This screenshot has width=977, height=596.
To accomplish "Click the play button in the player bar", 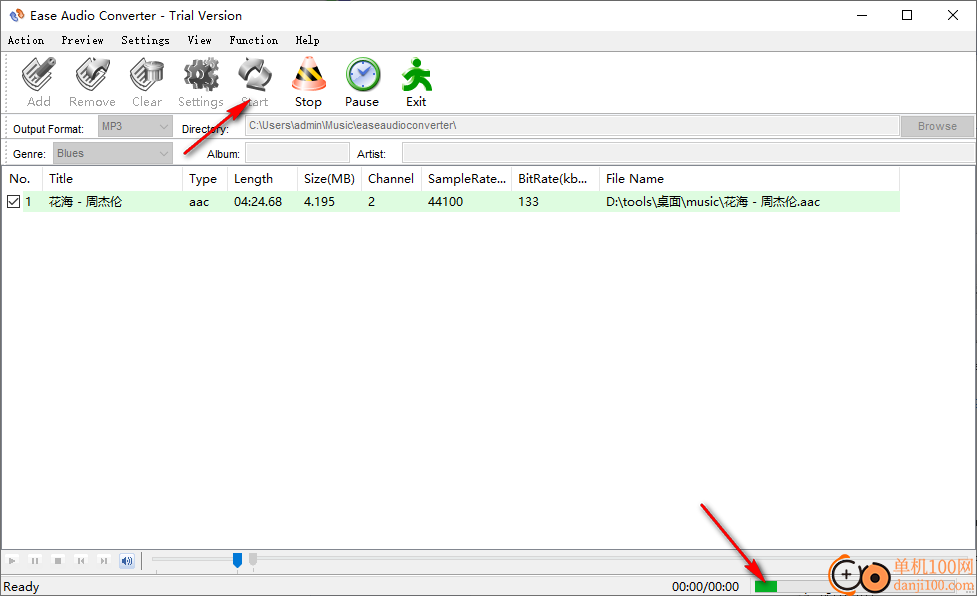I will pyautogui.click(x=12, y=561).
